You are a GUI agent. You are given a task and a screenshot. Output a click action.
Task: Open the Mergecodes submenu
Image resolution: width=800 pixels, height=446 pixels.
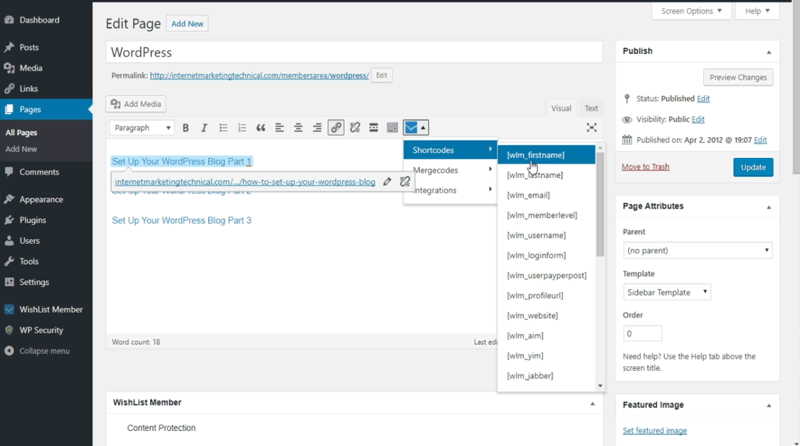tap(450, 170)
